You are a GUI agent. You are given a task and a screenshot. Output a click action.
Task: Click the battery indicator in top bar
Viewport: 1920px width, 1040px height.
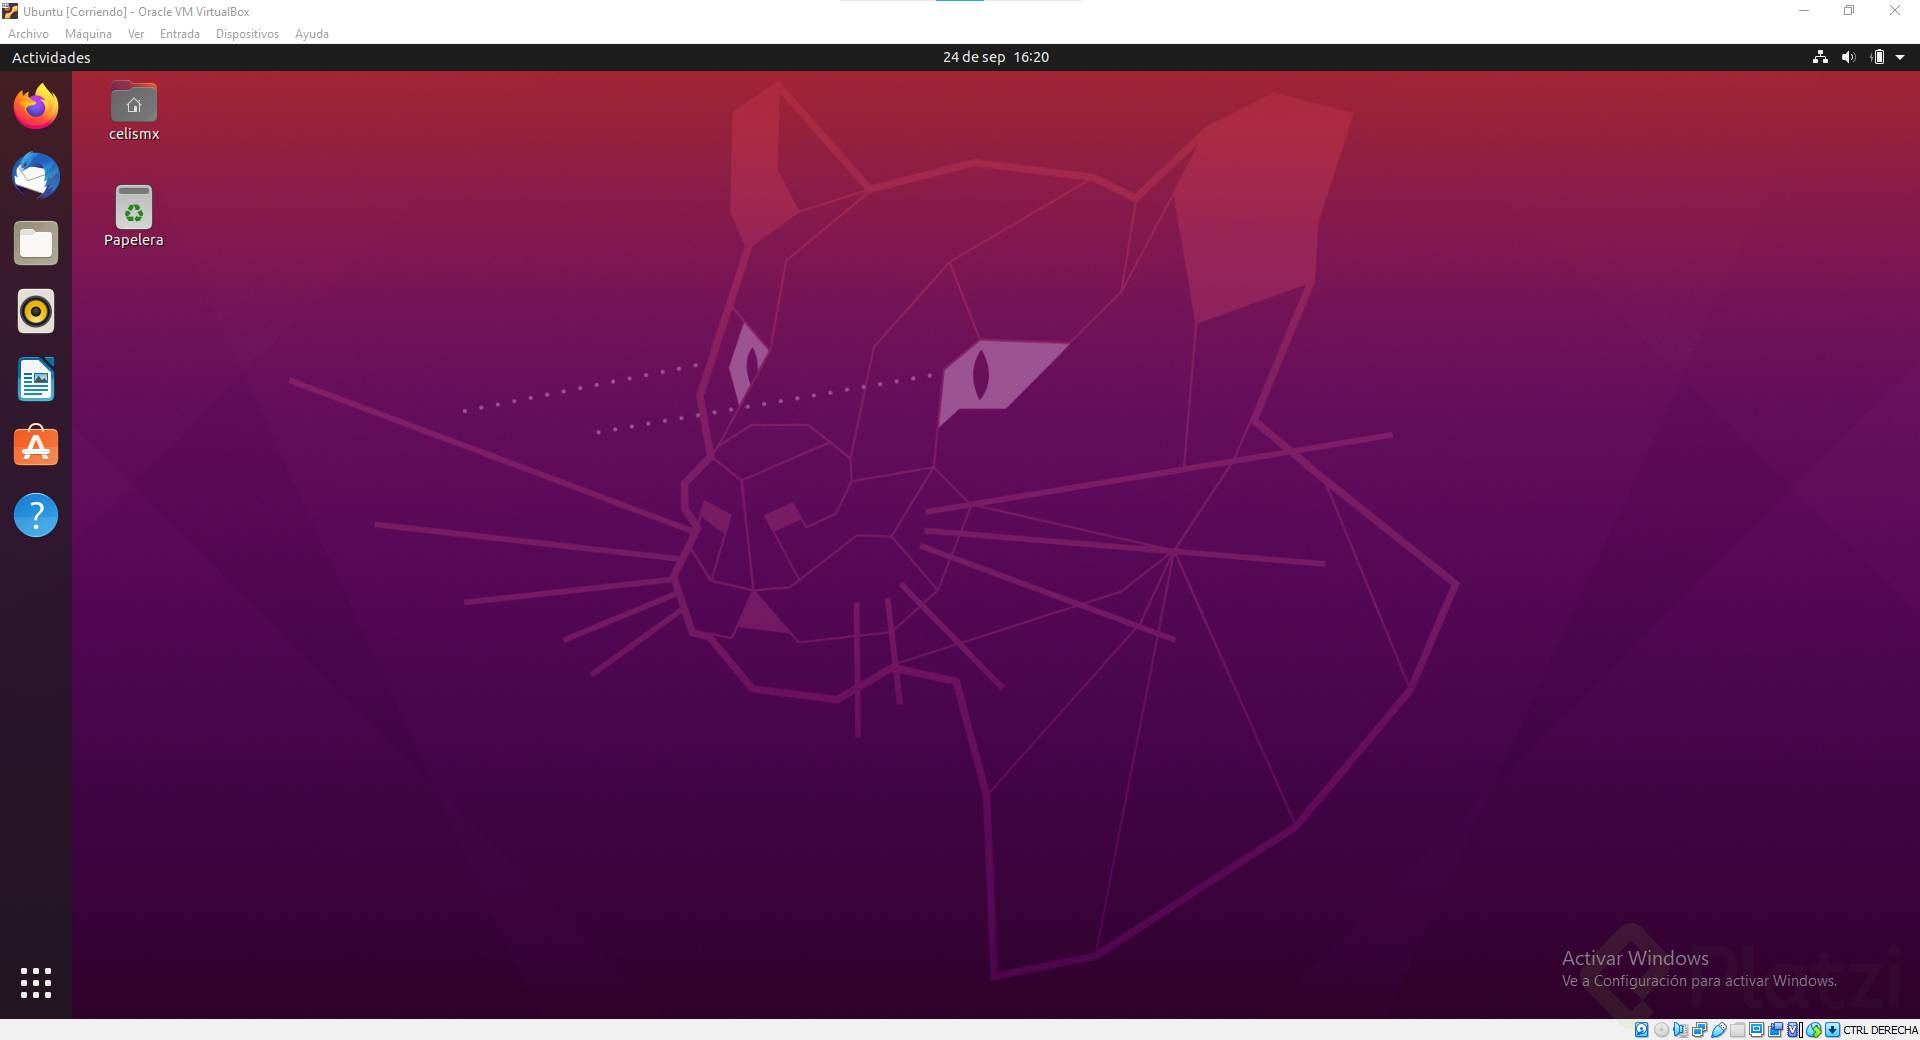pos(1877,57)
